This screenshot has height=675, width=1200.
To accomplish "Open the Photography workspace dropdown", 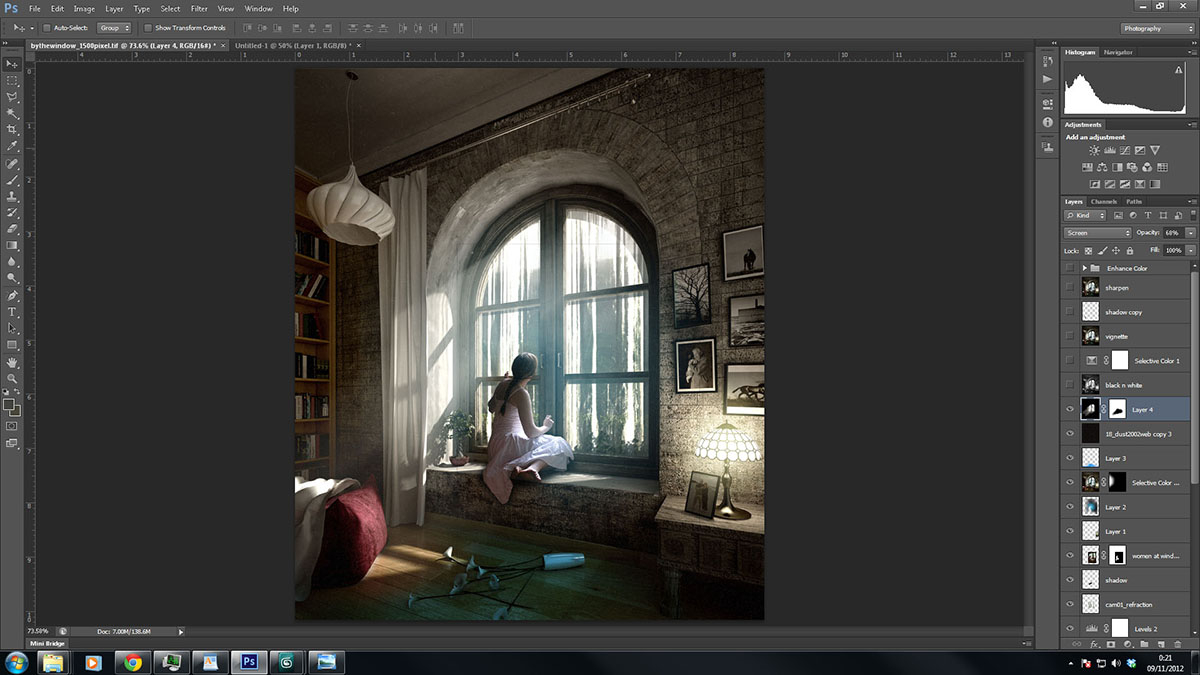I will pos(1158,29).
